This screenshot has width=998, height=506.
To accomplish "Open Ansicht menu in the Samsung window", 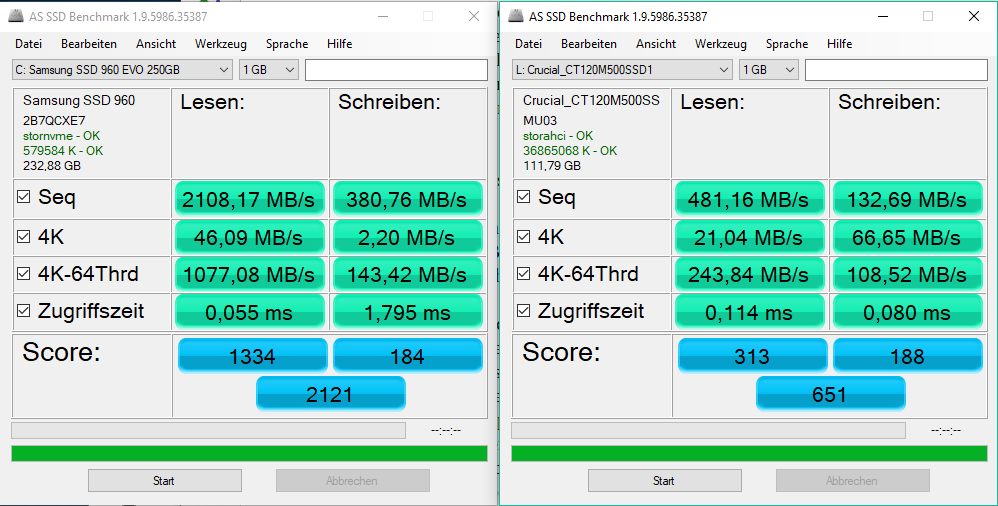I will [156, 44].
